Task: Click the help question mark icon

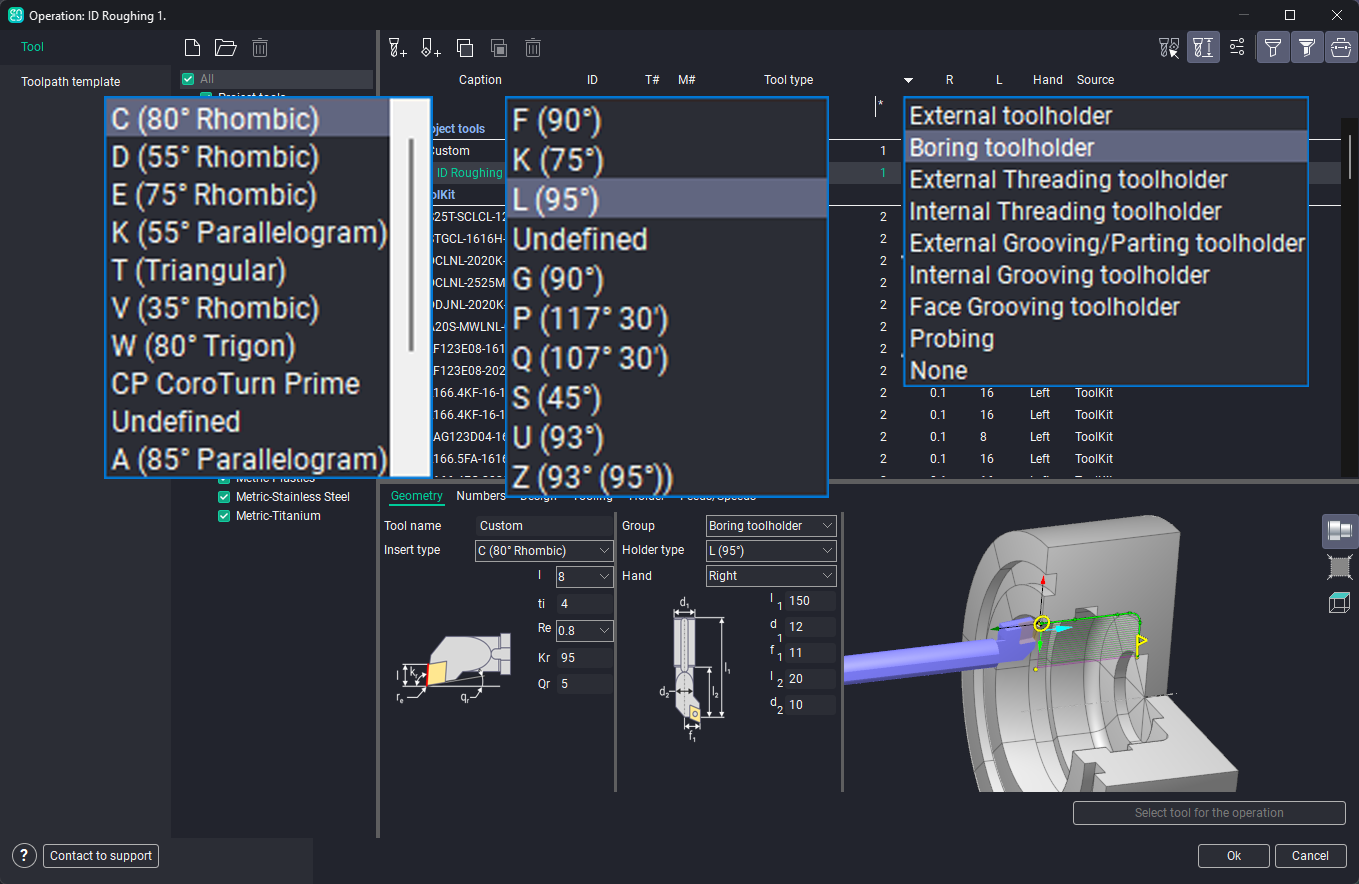Action: 25,855
